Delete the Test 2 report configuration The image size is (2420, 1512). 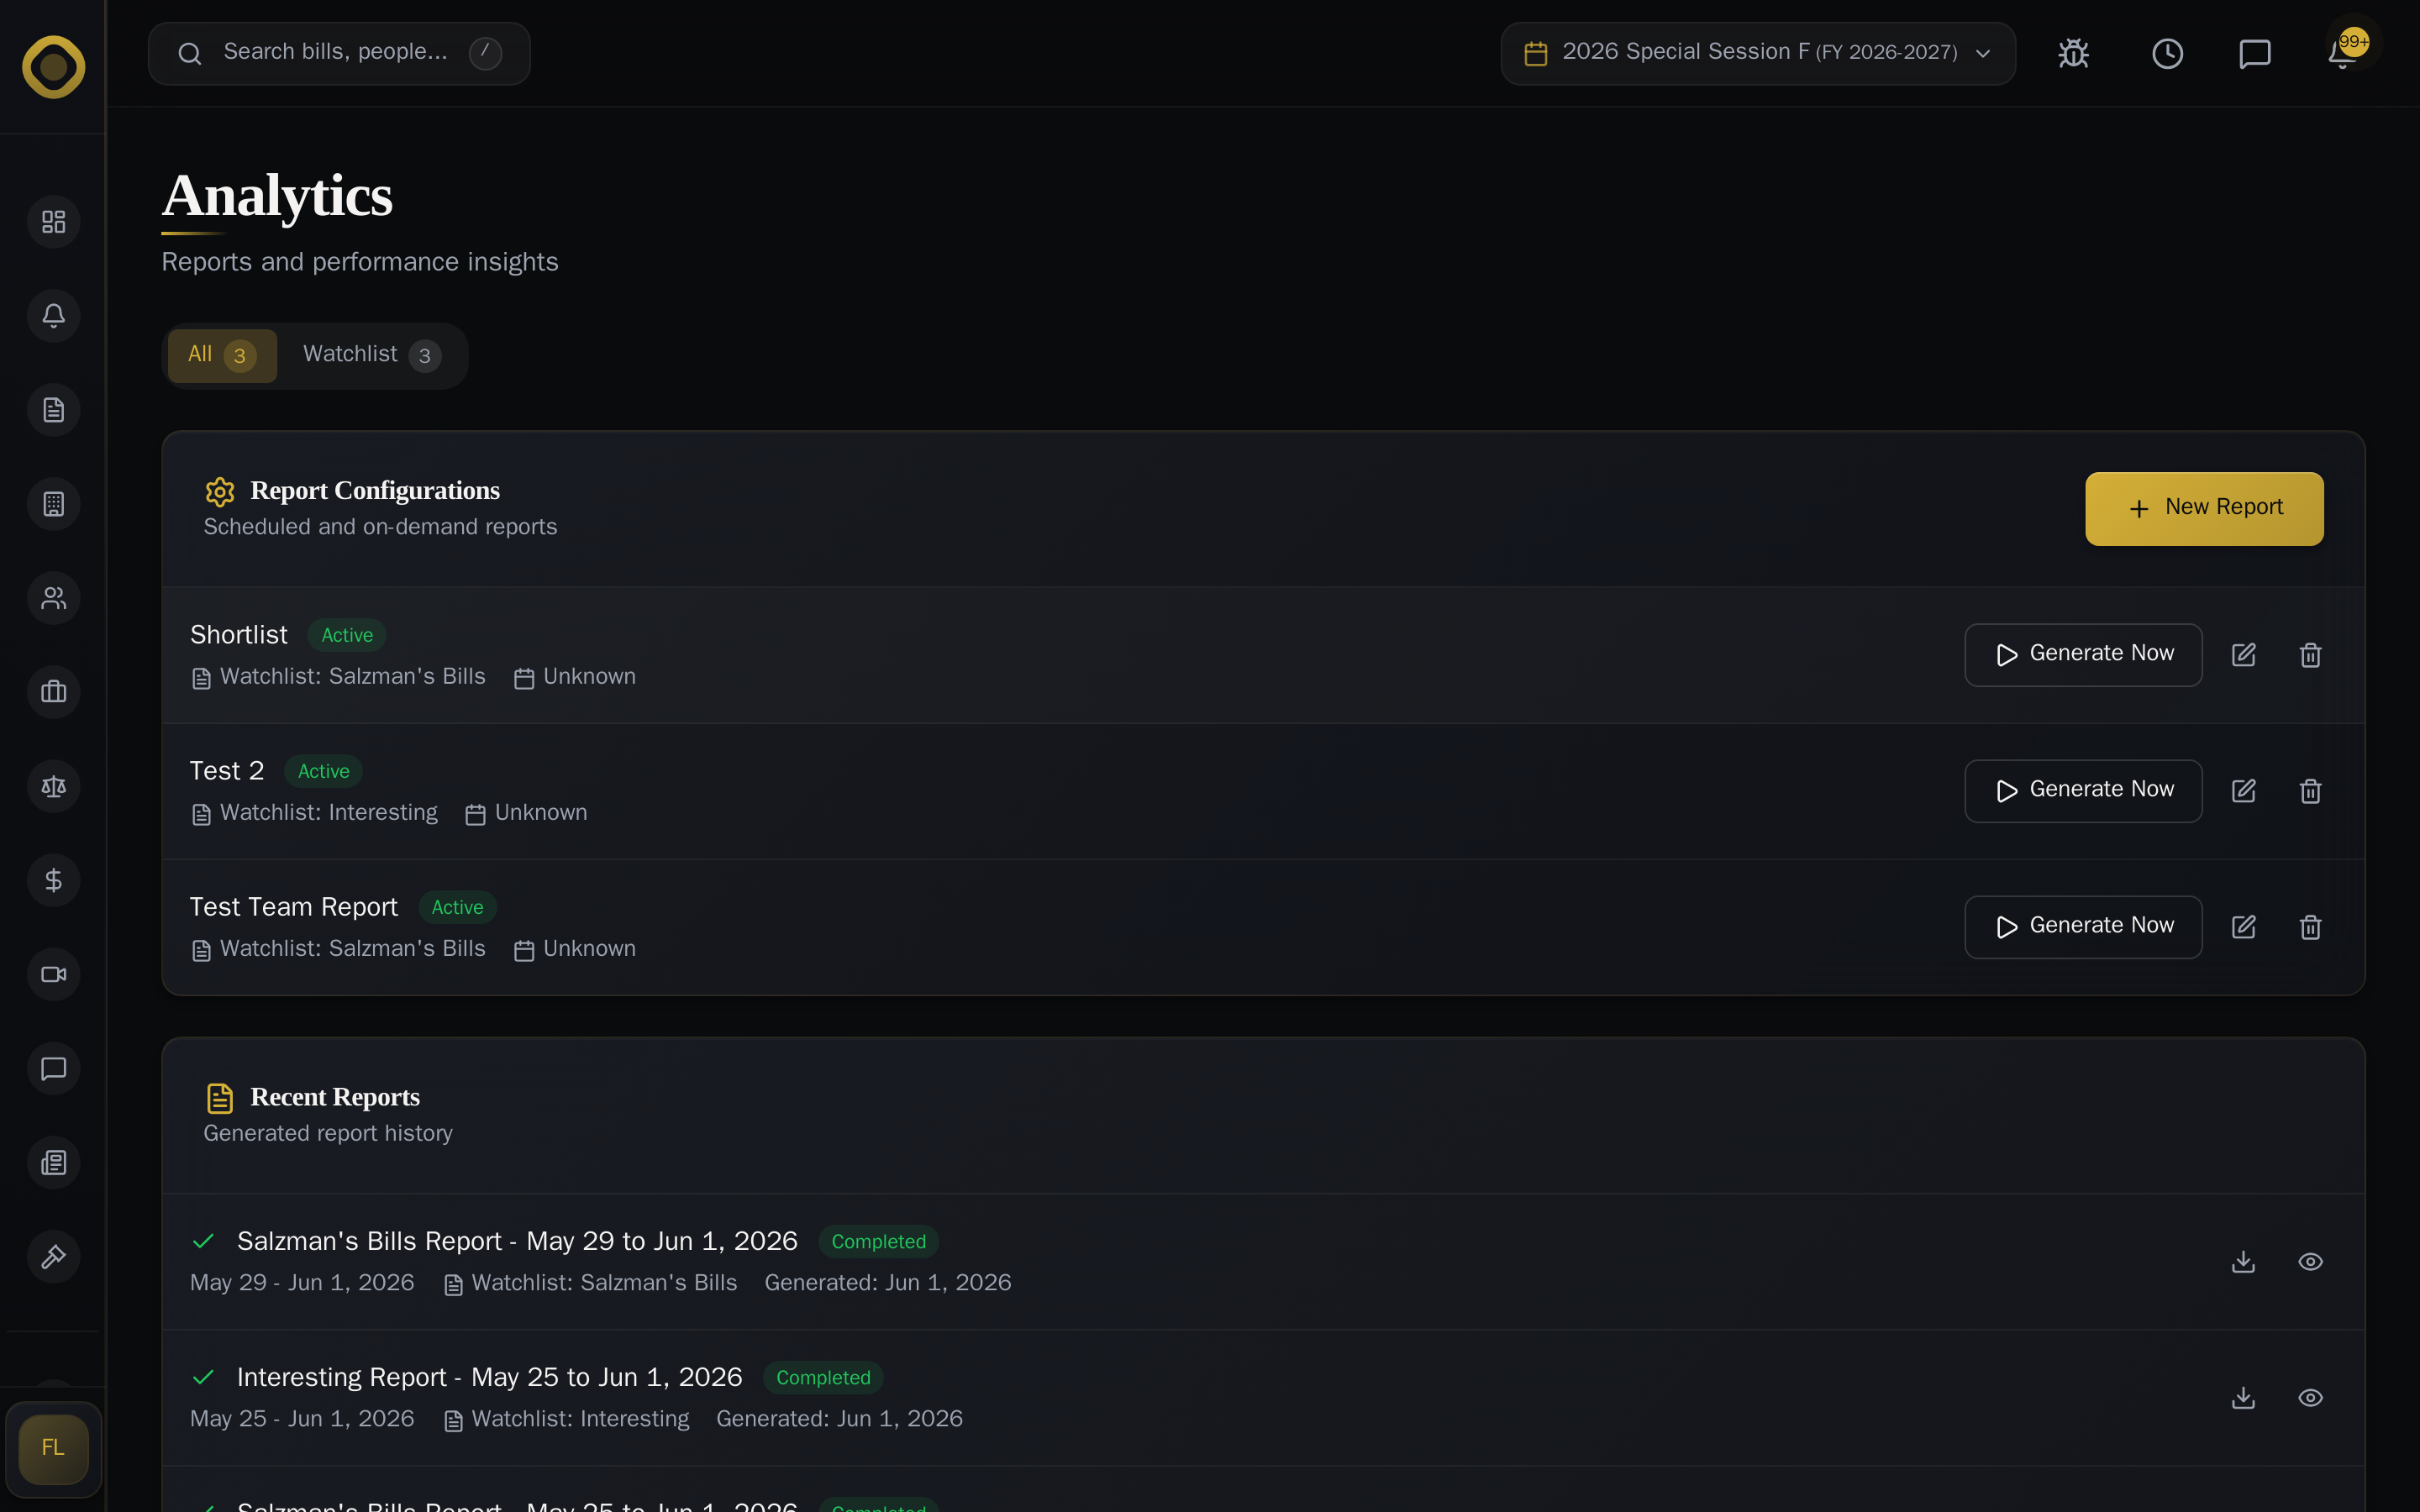point(2310,791)
